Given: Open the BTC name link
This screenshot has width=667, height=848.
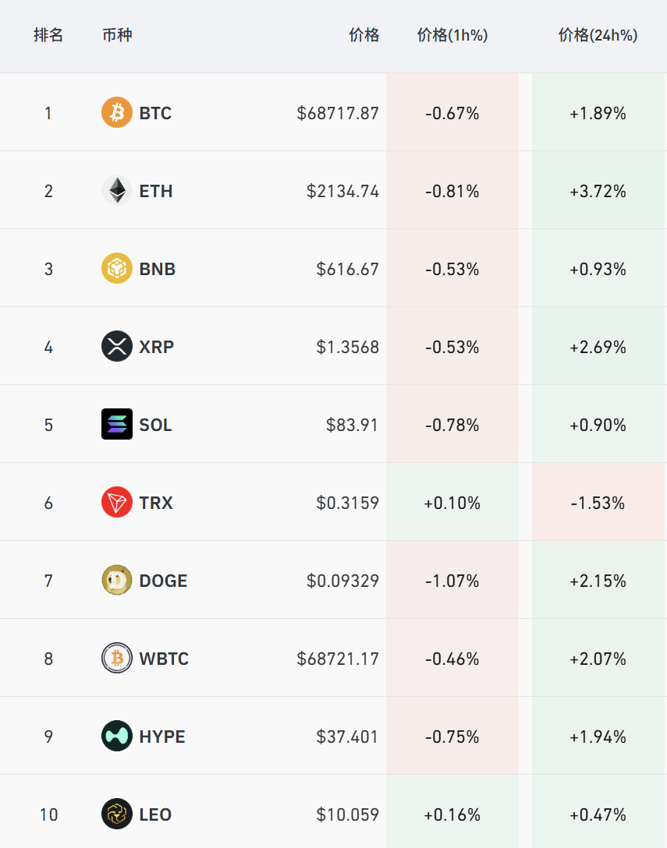Looking at the screenshot, I should pos(156,113).
